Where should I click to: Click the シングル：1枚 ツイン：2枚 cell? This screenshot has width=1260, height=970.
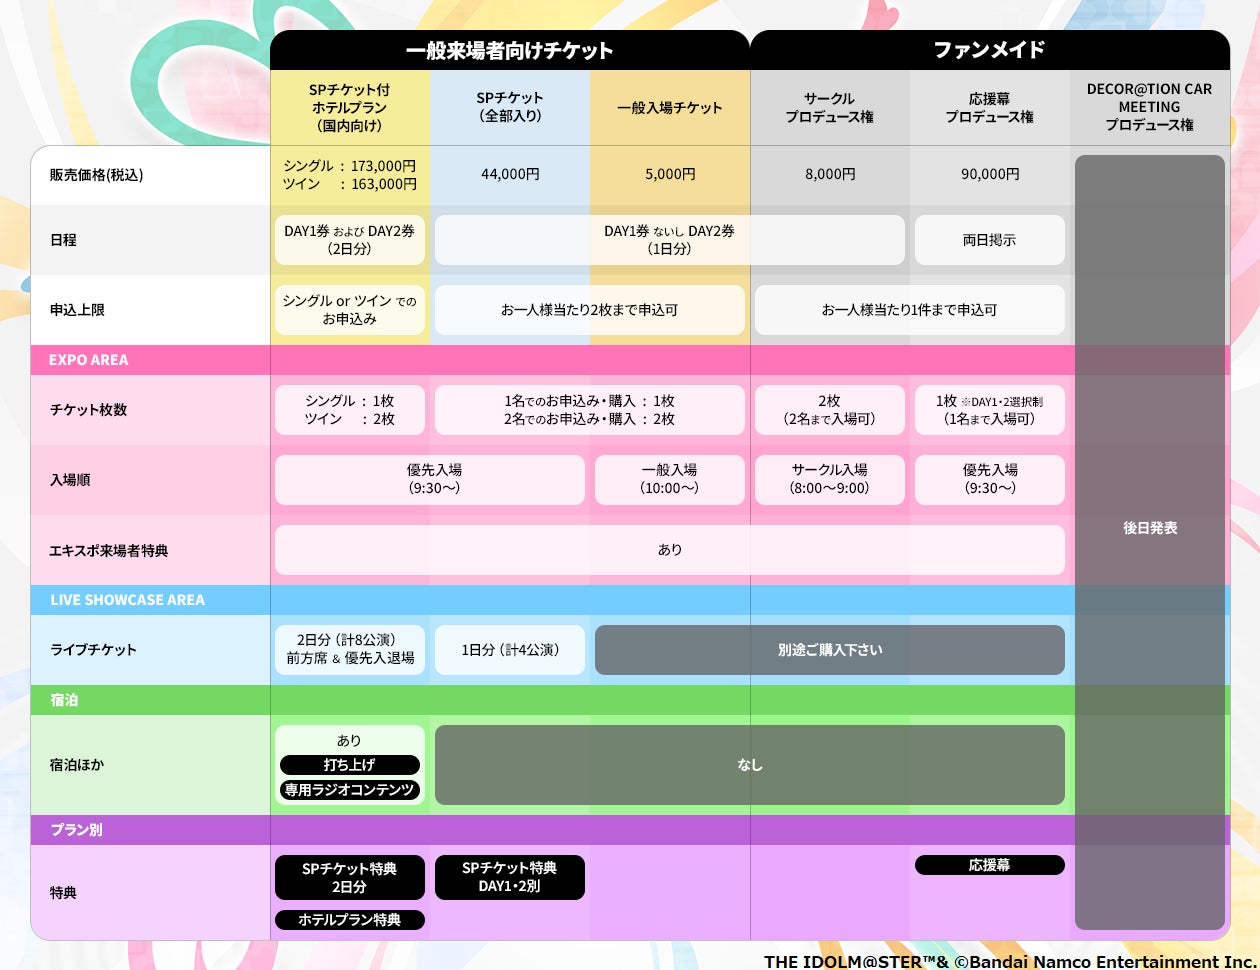350,410
